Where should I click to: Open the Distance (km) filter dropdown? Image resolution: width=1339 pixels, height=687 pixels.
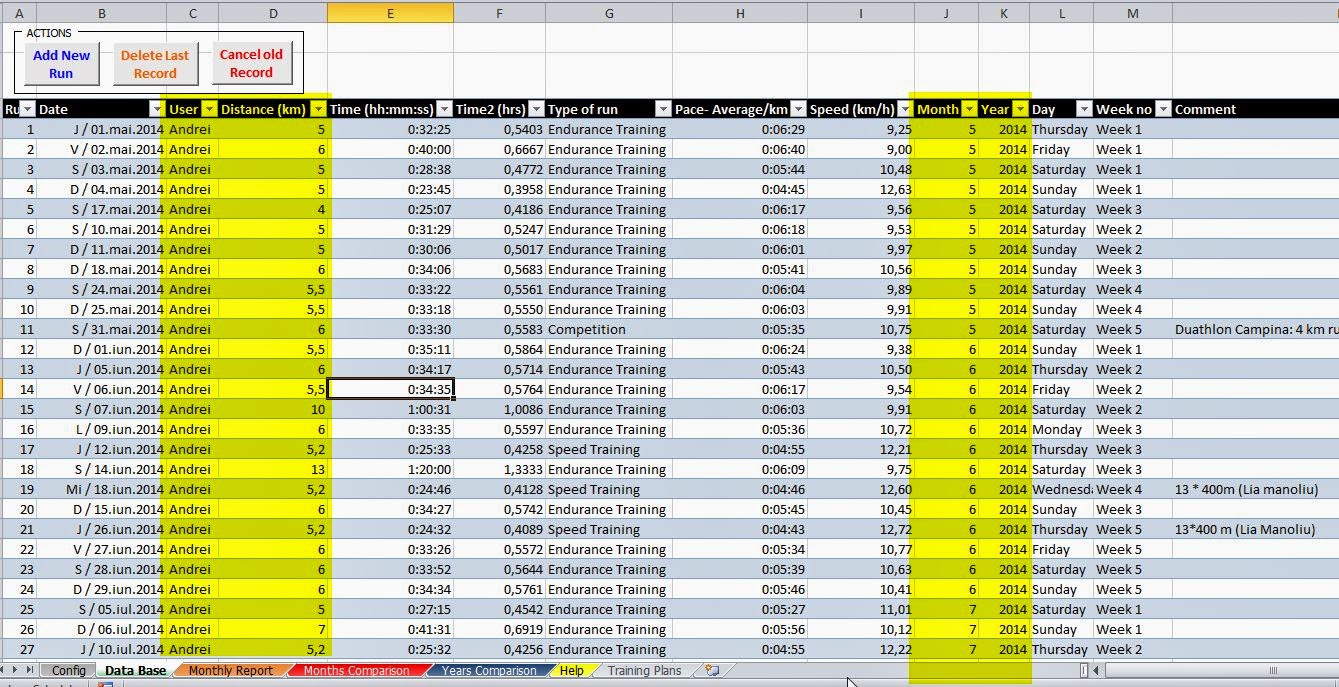pyautogui.click(x=318, y=109)
